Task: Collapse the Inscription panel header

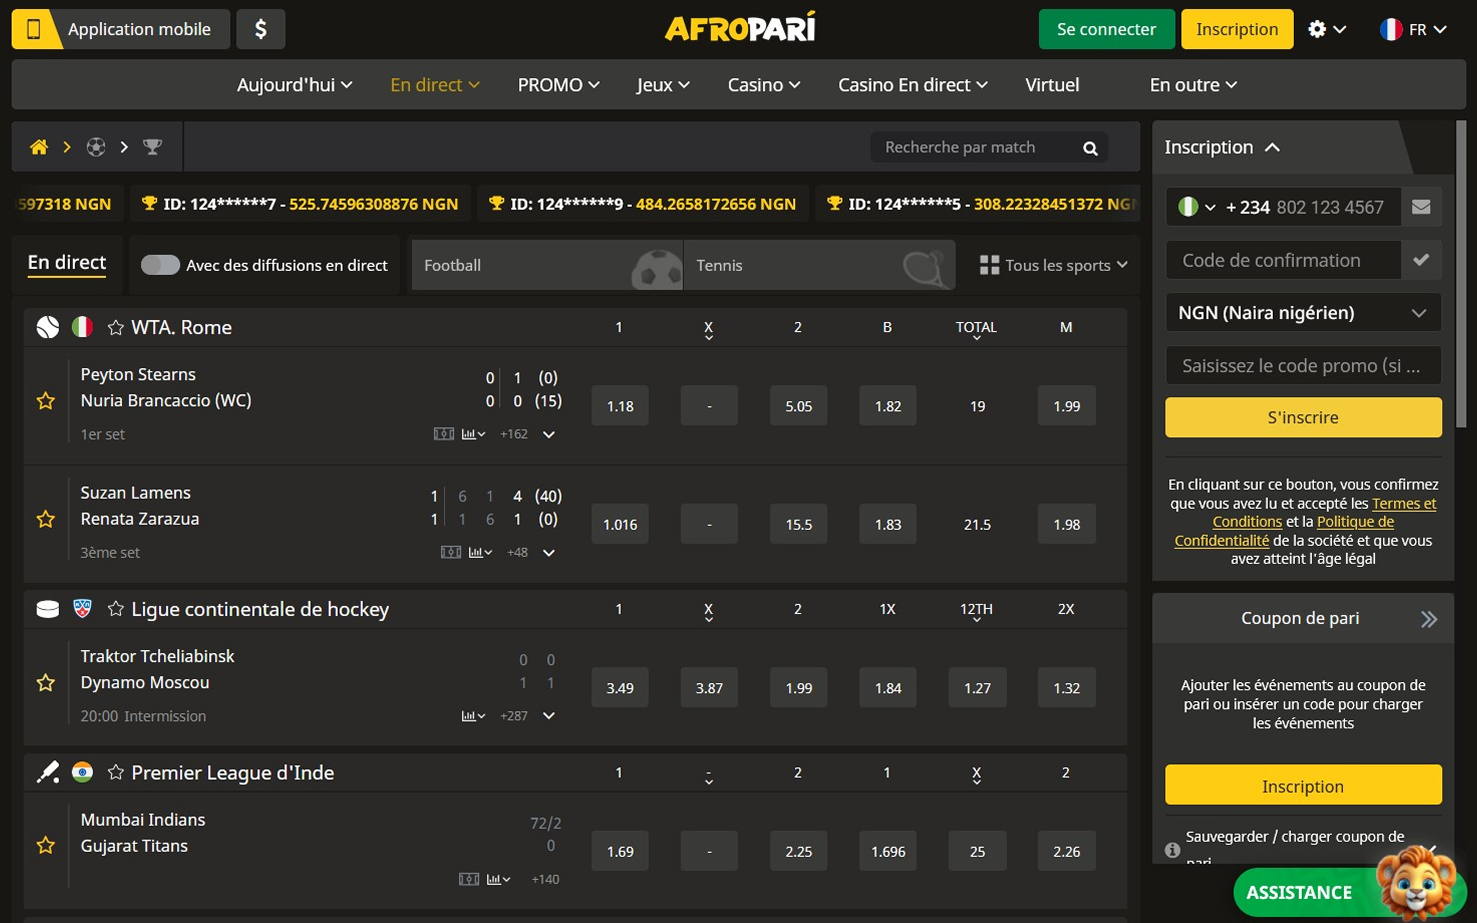Action: [1222, 147]
